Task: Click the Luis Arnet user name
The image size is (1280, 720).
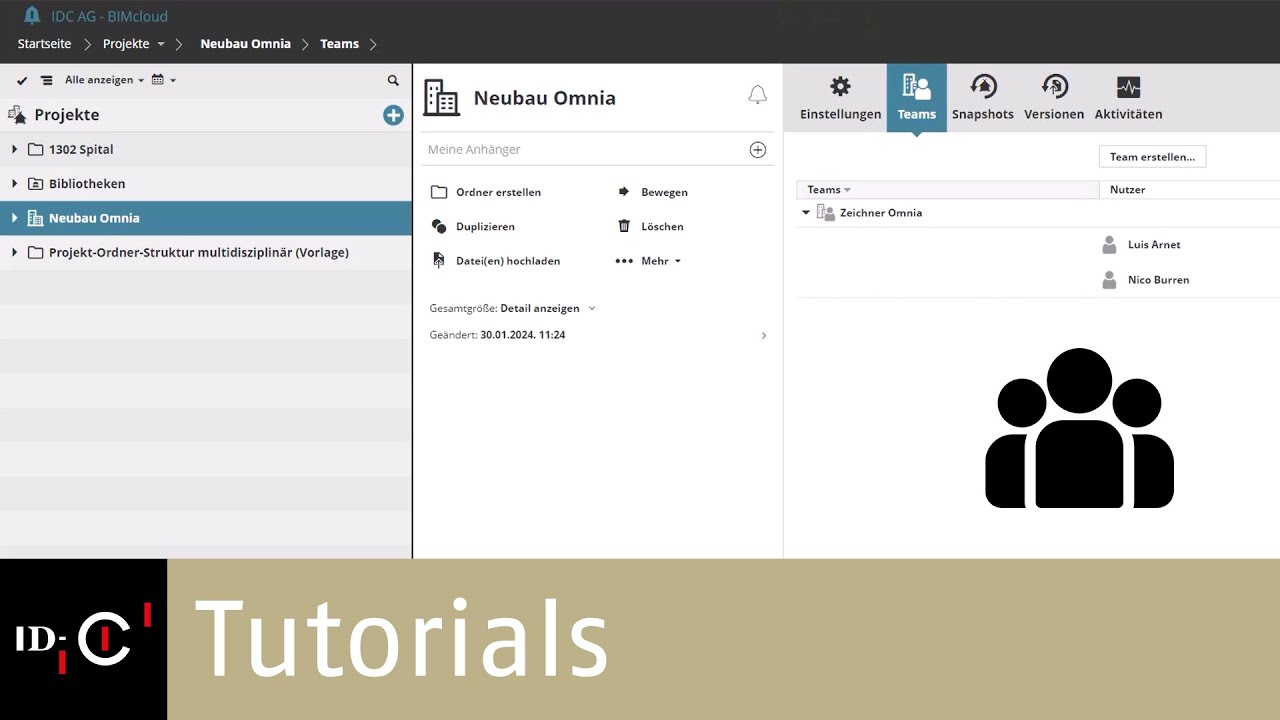Action: point(1154,245)
